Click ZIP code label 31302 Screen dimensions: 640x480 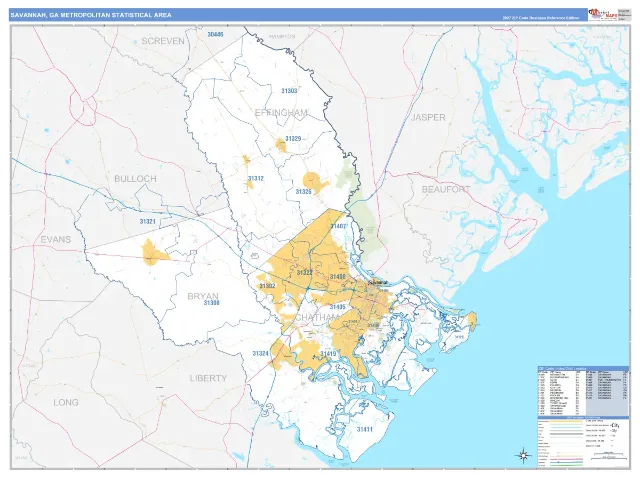[x=267, y=286]
